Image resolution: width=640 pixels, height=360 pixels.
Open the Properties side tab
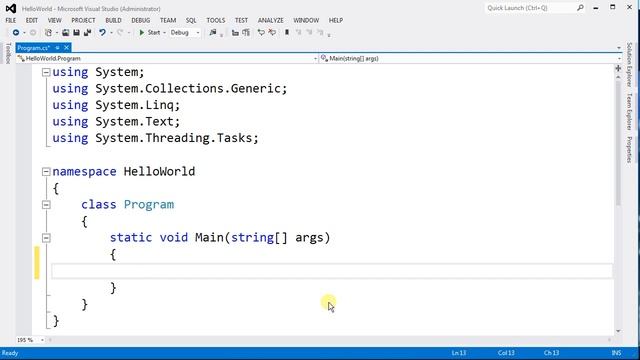click(x=629, y=149)
